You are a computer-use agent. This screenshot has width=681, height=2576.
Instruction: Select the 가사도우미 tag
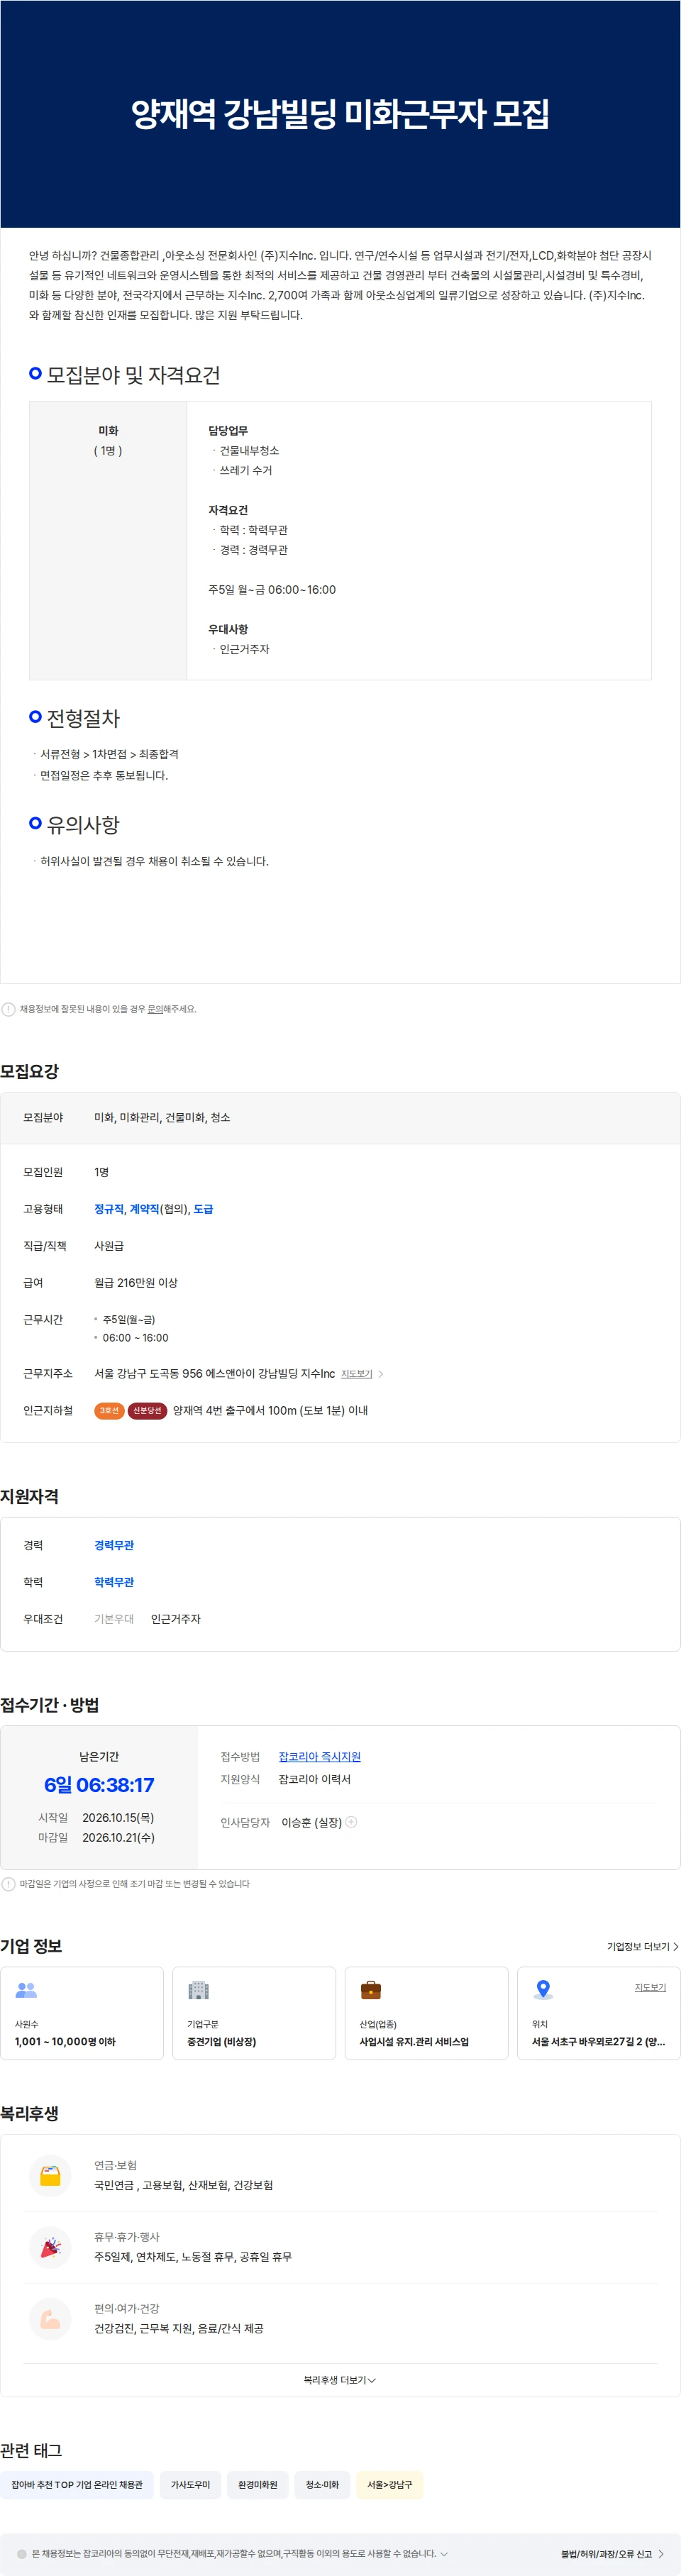point(190,2485)
